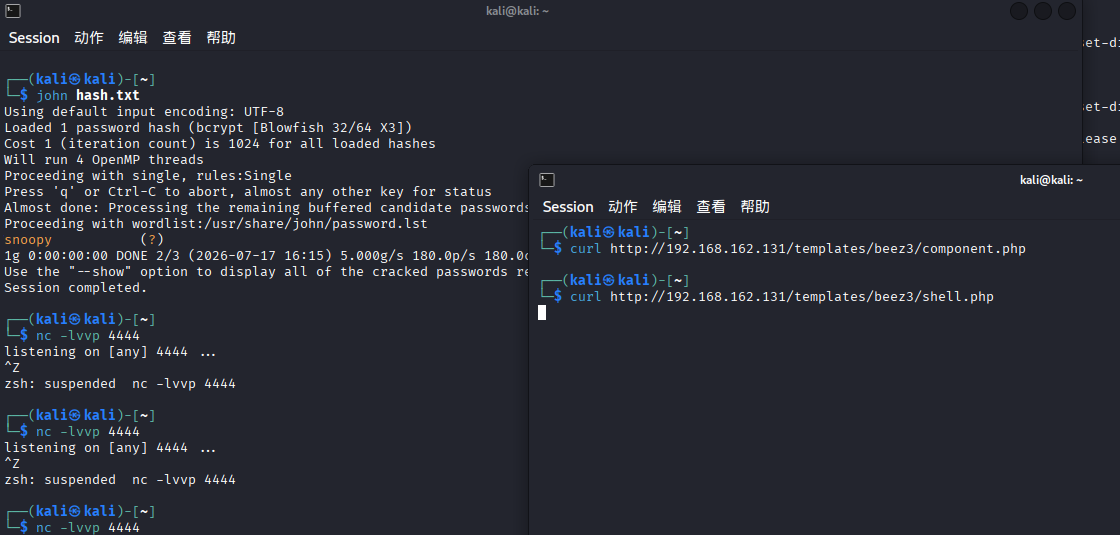This screenshot has height=535, width=1120.
Task: Open Session menu in front terminal window
Action: pos(568,207)
